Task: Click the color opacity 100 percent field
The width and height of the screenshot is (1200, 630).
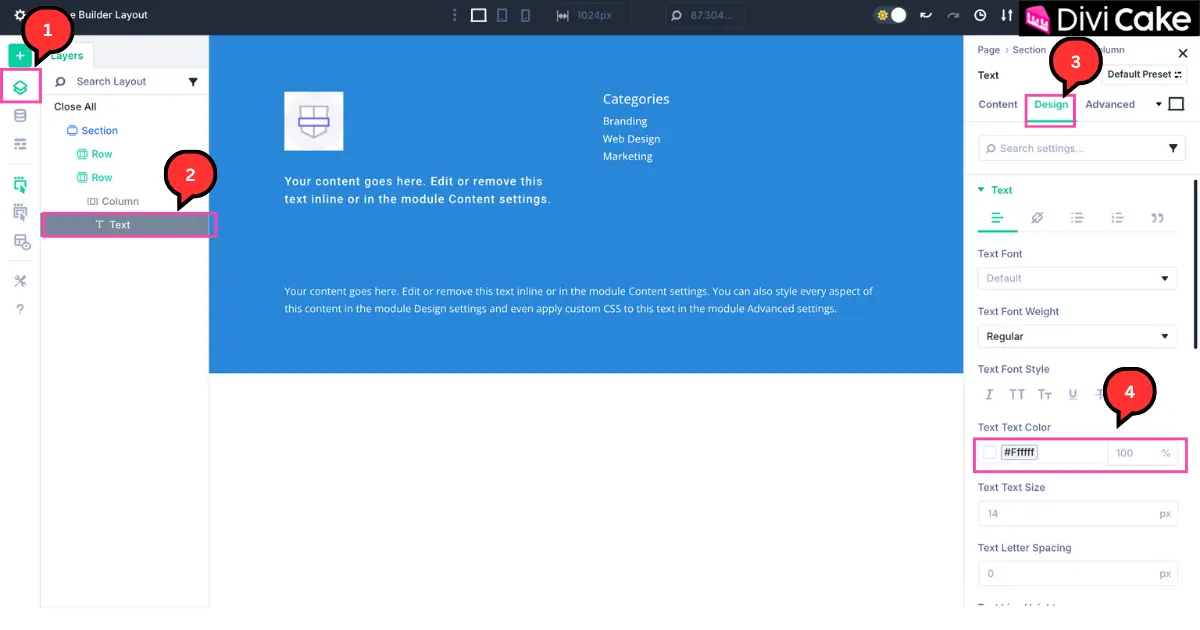Action: pos(1141,453)
